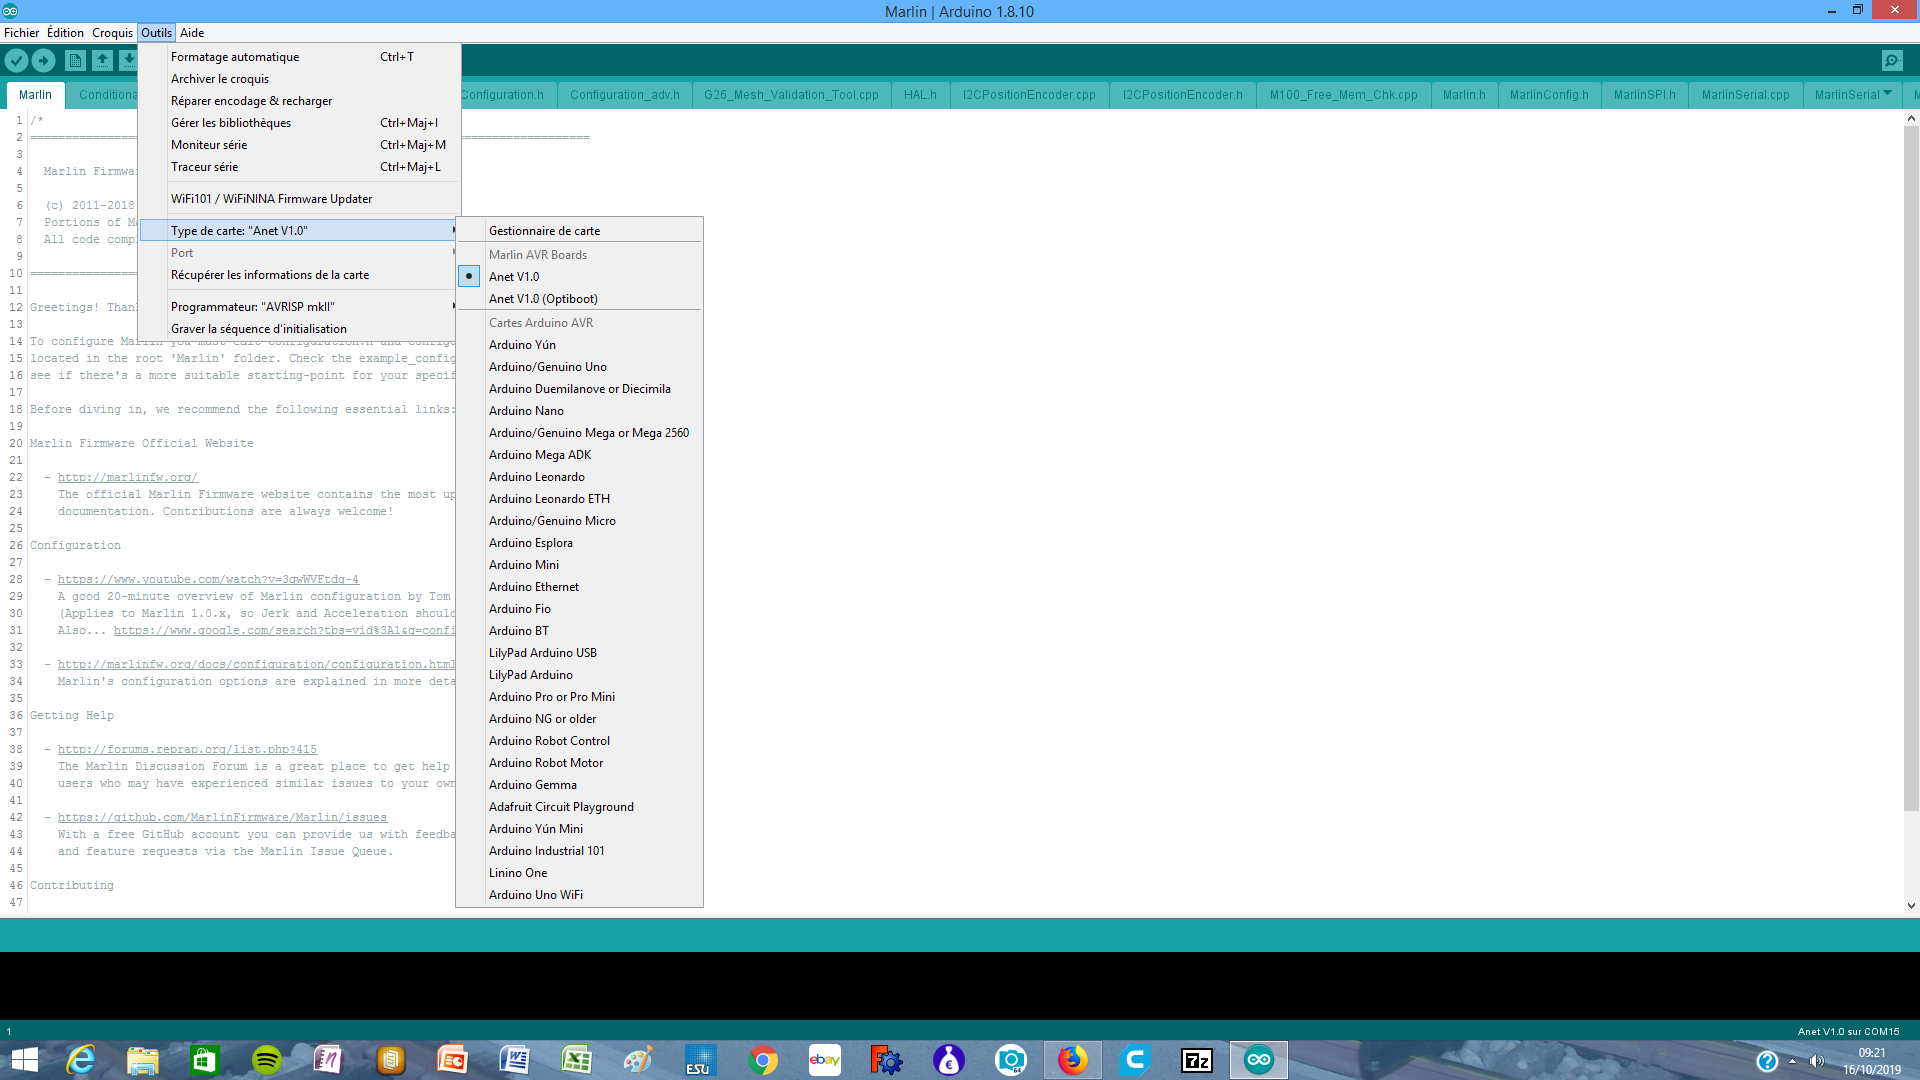Viewport: 1920px width, 1080px height.
Task: Open the Édition menu
Action: click(x=66, y=33)
